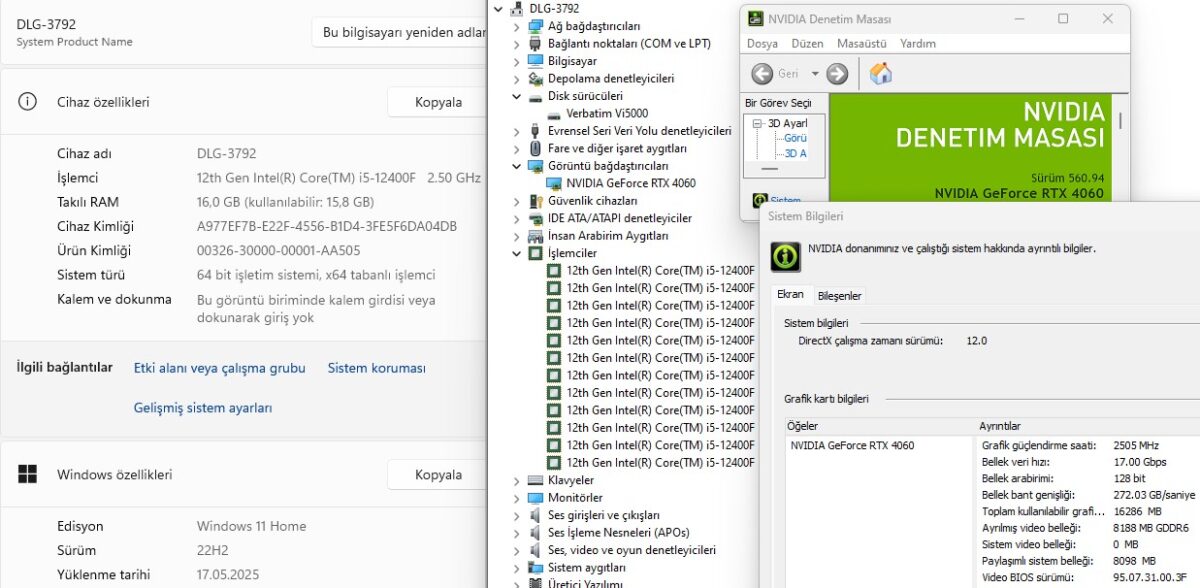The image size is (1200, 588).
Task: Click the İşlemciler processor category icon
Action: click(536, 253)
